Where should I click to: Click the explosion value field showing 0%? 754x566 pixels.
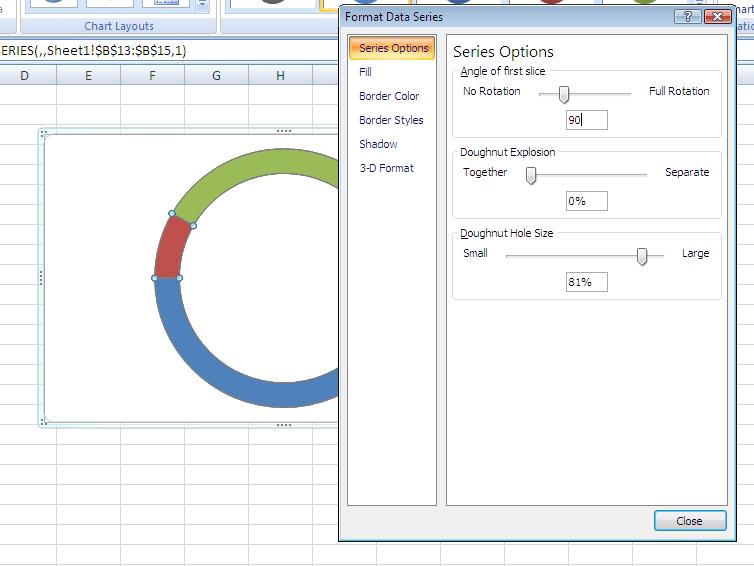(586, 201)
